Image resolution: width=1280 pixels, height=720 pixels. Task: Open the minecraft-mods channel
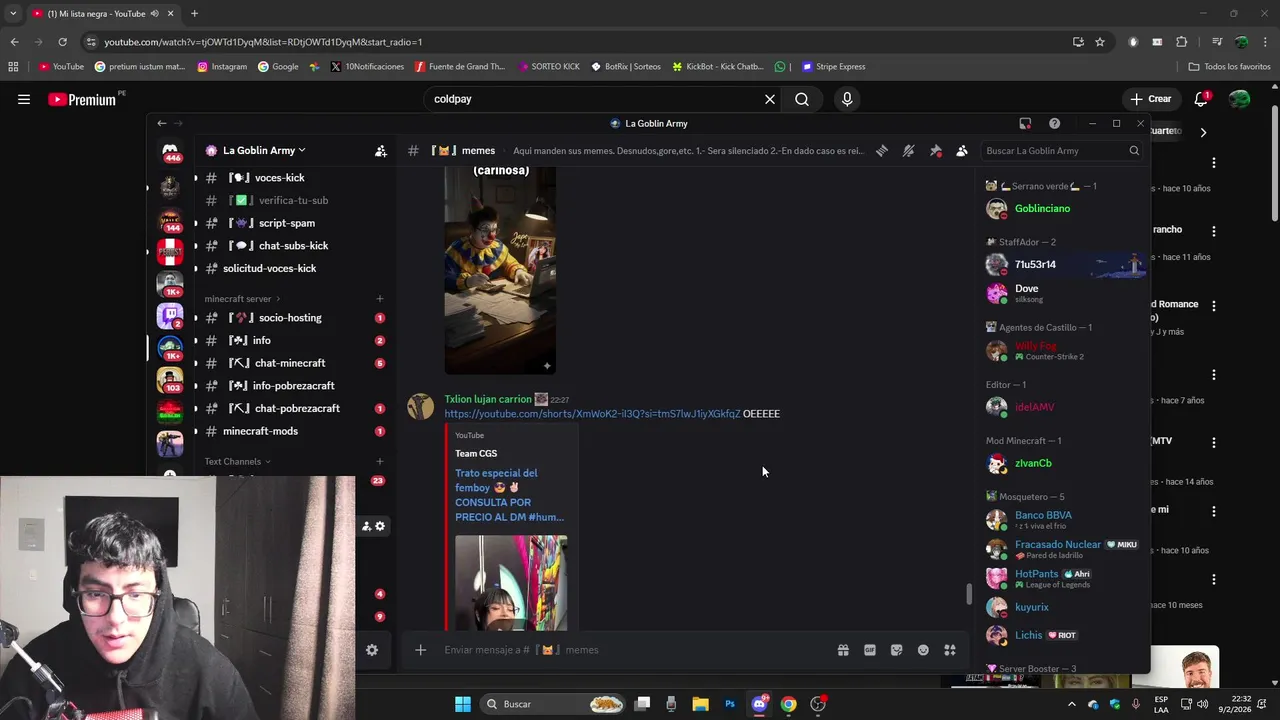click(x=260, y=431)
